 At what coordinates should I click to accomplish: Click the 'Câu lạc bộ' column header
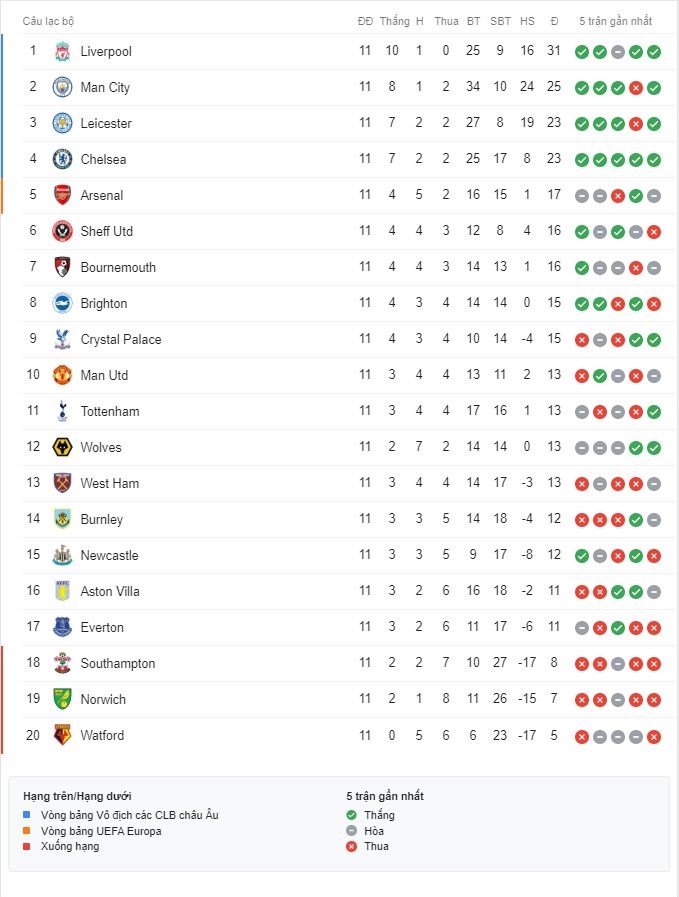[x=48, y=21]
